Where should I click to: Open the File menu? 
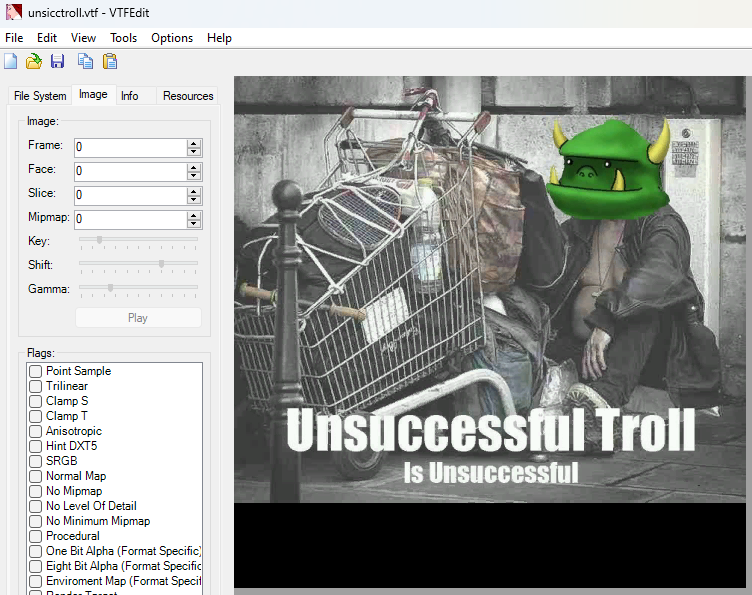click(x=14, y=38)
